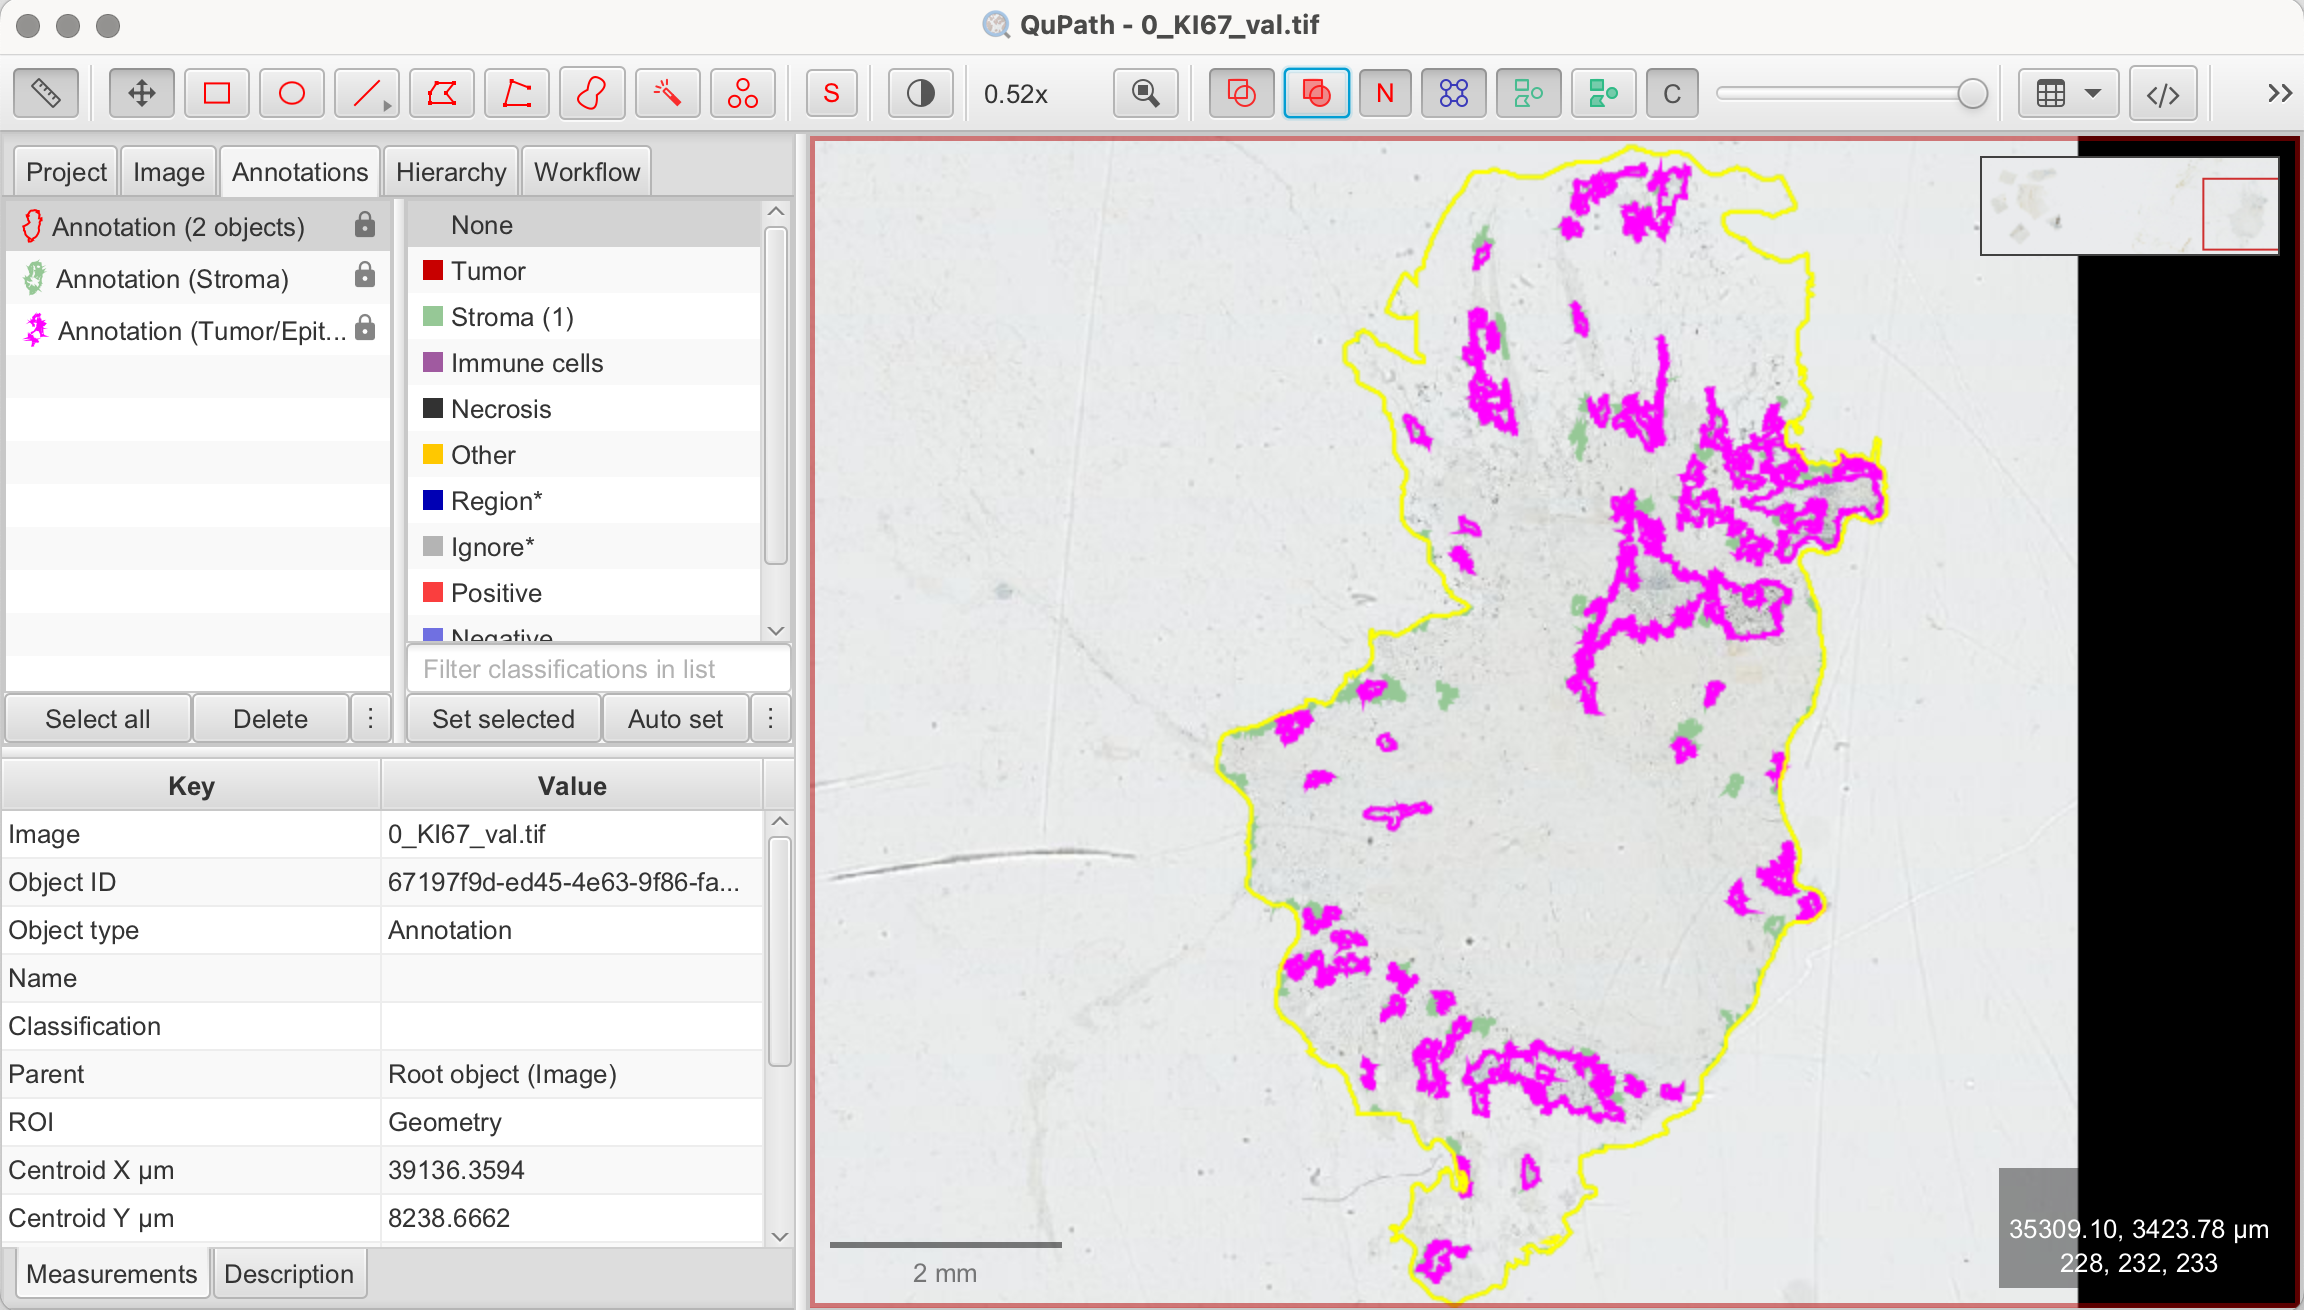Open measurement table dropdown
Screen dimensions: 2304x1310
click(2068, 94)
